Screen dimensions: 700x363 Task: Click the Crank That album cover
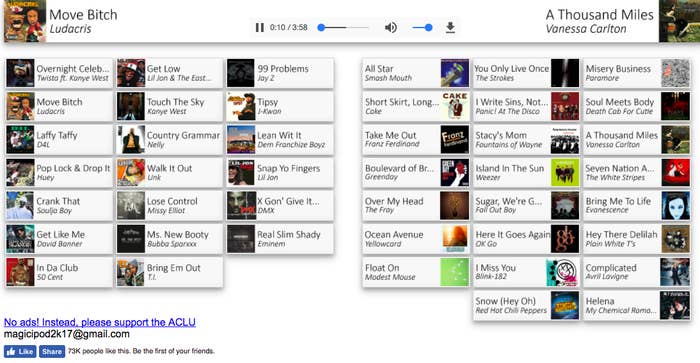[x=20, y=206]
